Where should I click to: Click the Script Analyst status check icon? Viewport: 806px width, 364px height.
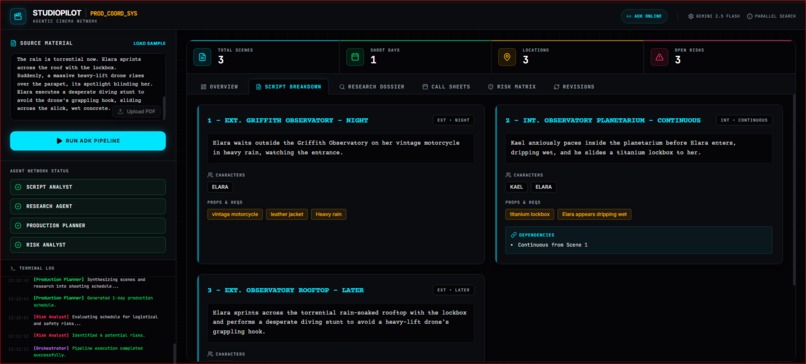click(19, 187)
